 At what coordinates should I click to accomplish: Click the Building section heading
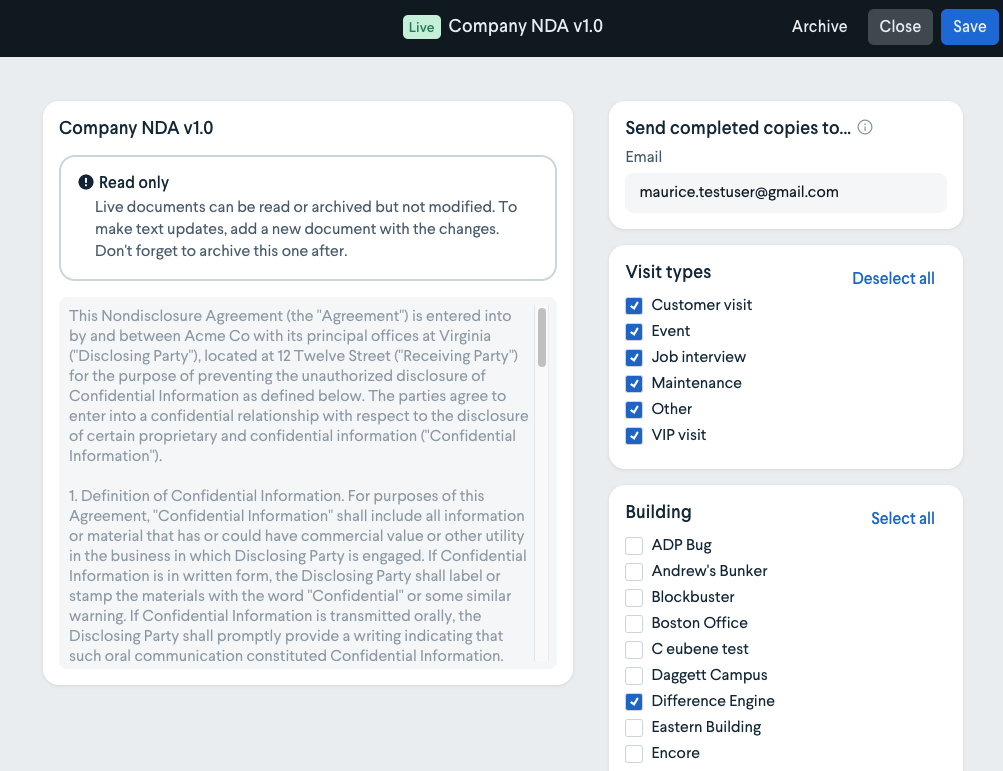pos(658,512)
